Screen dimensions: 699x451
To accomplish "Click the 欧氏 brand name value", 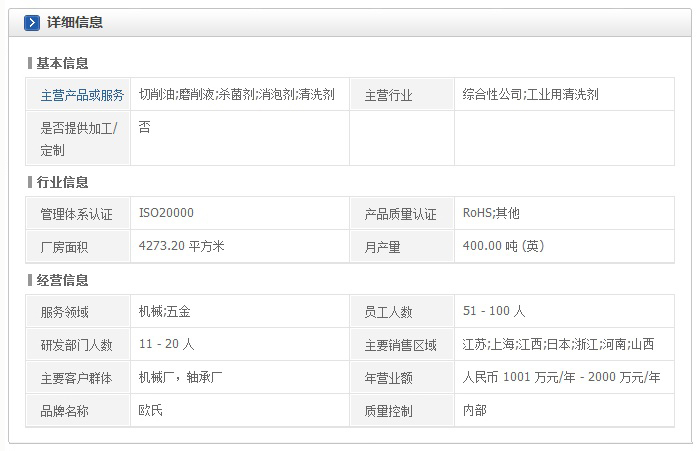I will pos(151,410).
